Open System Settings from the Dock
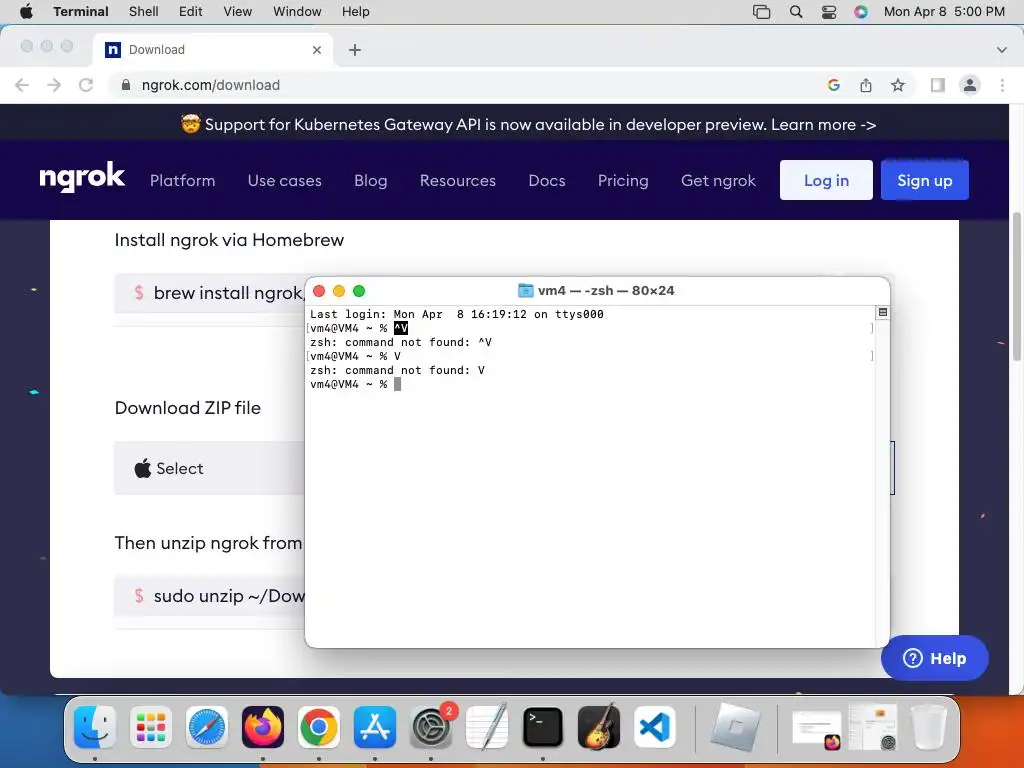The height and width of the screenshot is (768, 1024). coord(431,727)
